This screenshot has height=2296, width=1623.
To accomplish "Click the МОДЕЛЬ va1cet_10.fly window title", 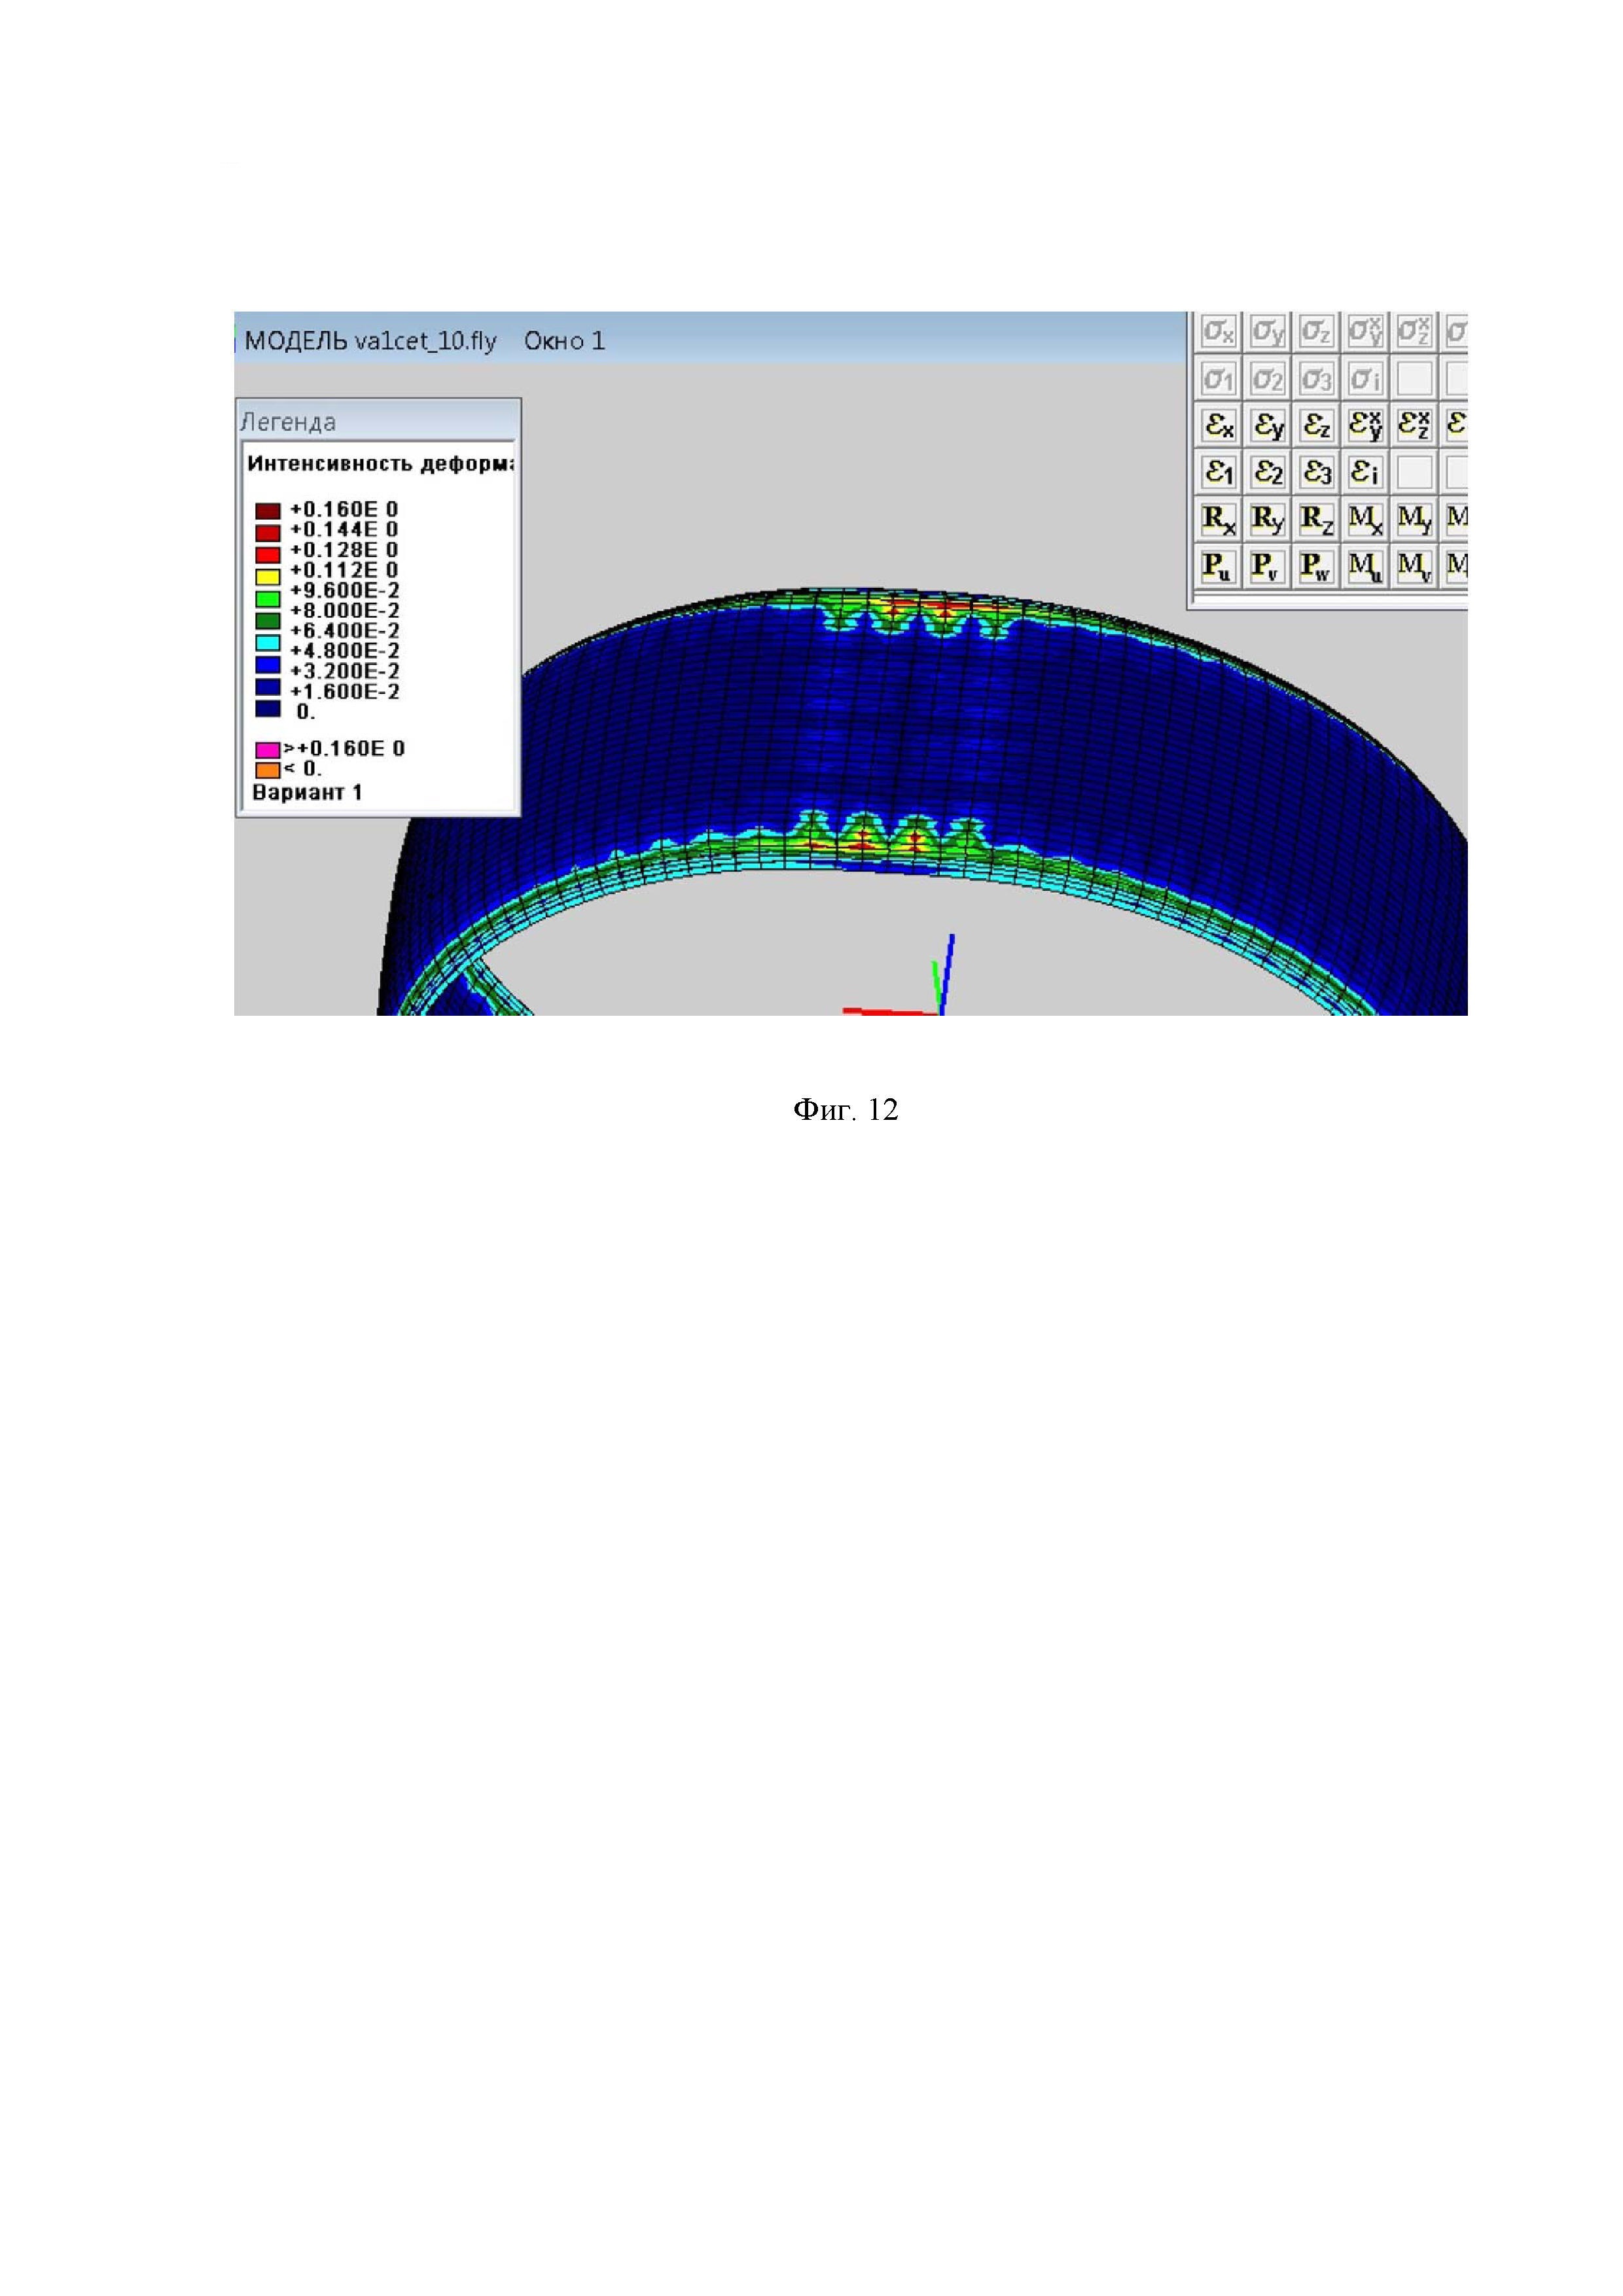I will tap(371, 341).
